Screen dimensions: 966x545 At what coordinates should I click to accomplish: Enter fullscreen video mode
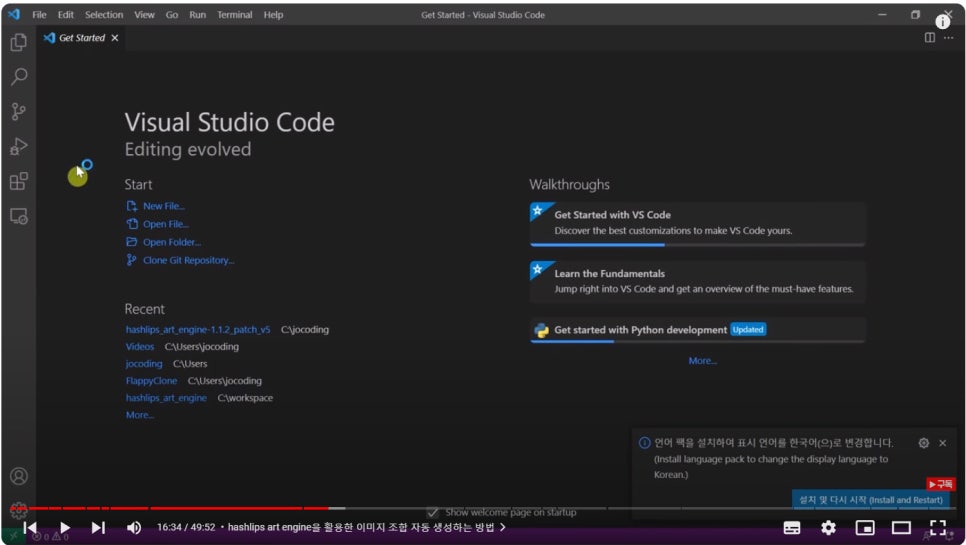(938, 528)
